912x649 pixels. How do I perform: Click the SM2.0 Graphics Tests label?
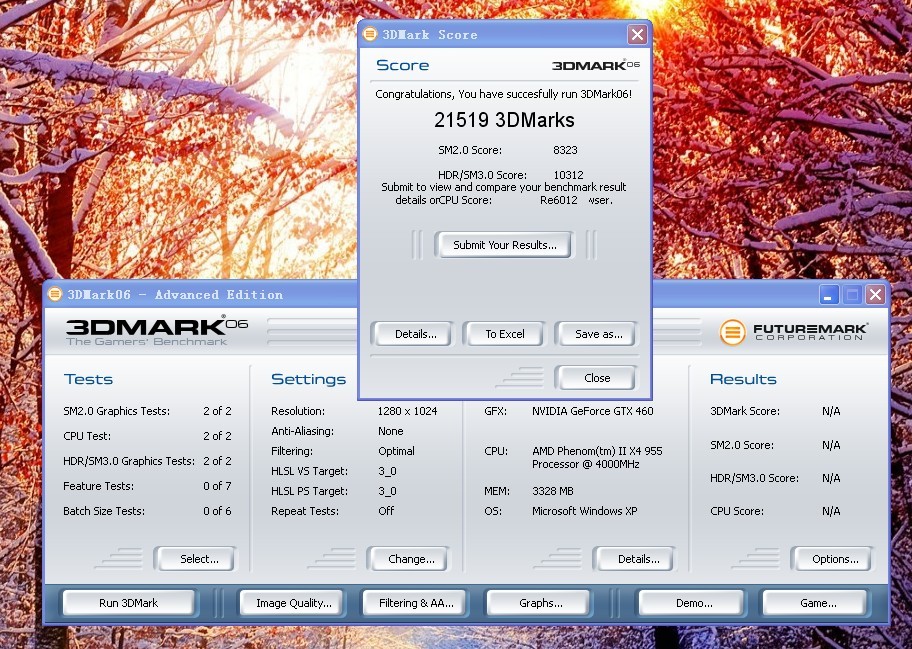(116, 411)
